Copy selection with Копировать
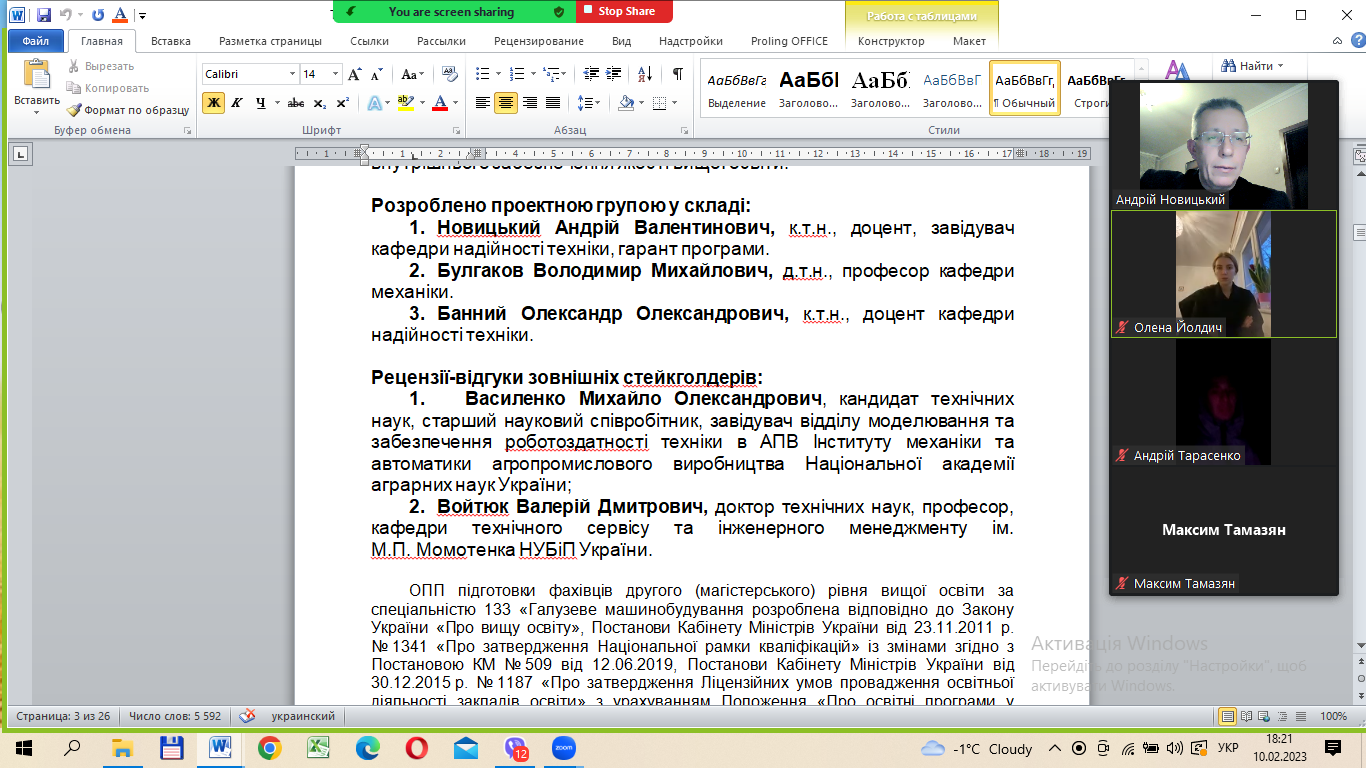This screenshot has width=1366, height=768. tap(108, 88)
